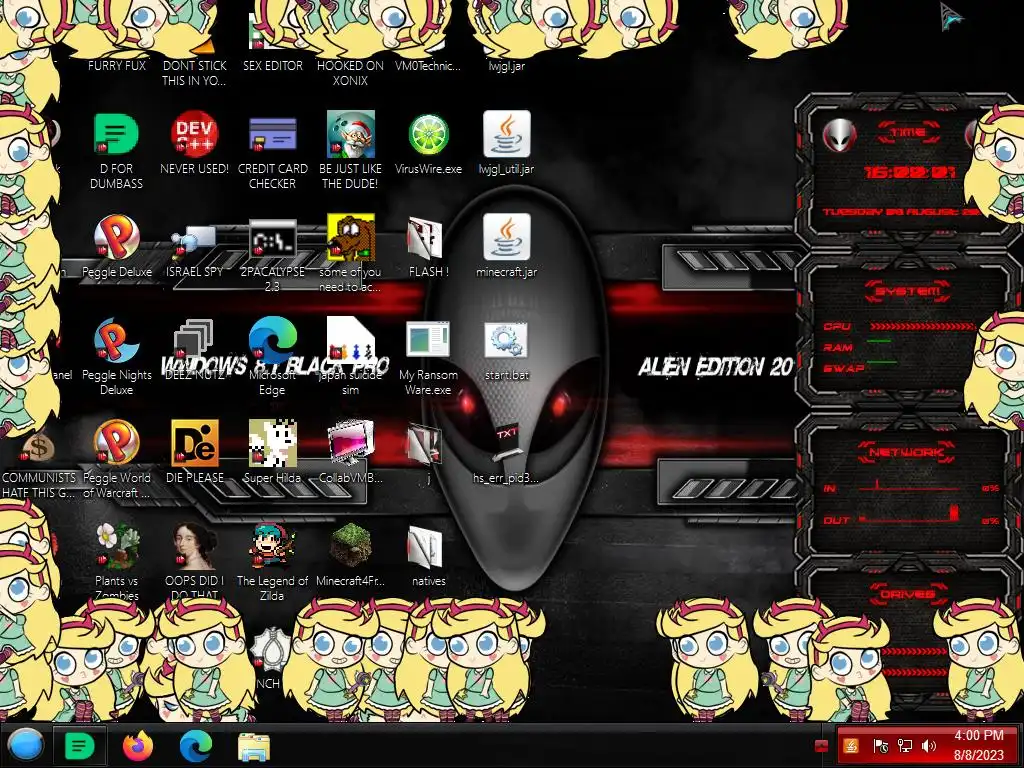Image resolution: width=1024 pixels, height=768 pixels.
Task: Select the Minecraft4Fr... grass block icon
Action: click(x=351, y=545)
